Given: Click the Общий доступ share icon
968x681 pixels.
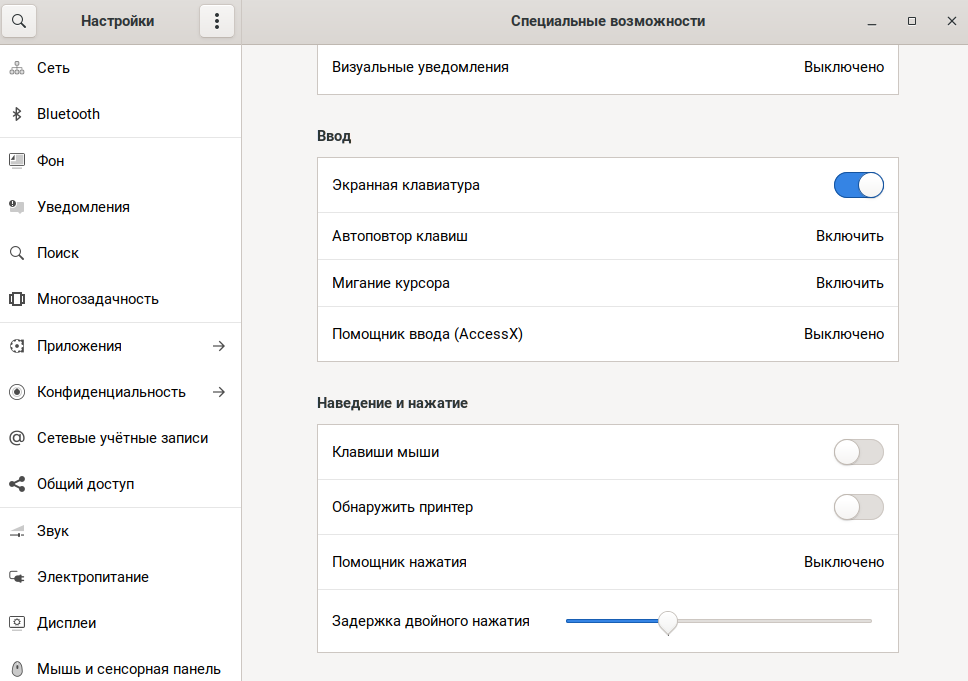Looking at the screenshot, I should pos(16,484).
